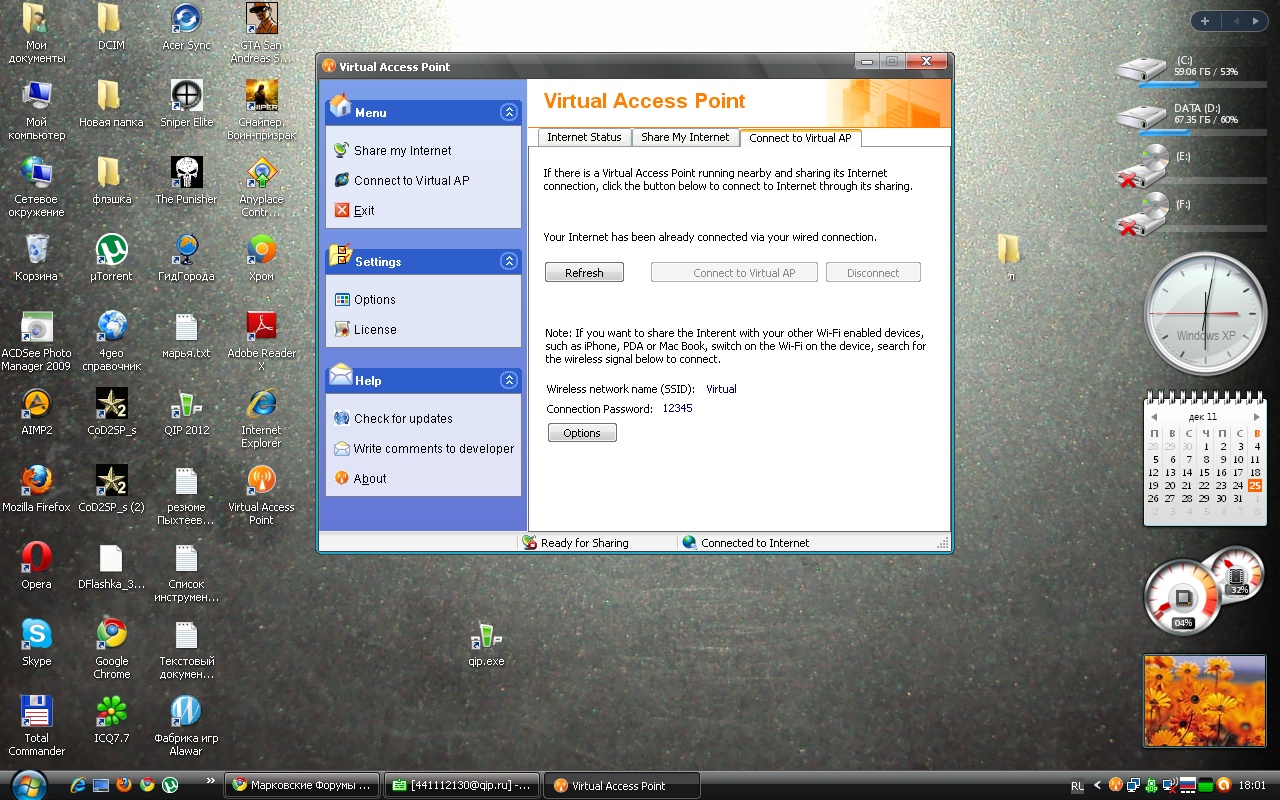Open About from the Help panel
The height and width of the screenshot is (800, 1280).
pyautogui.click(x=369, y=479)
